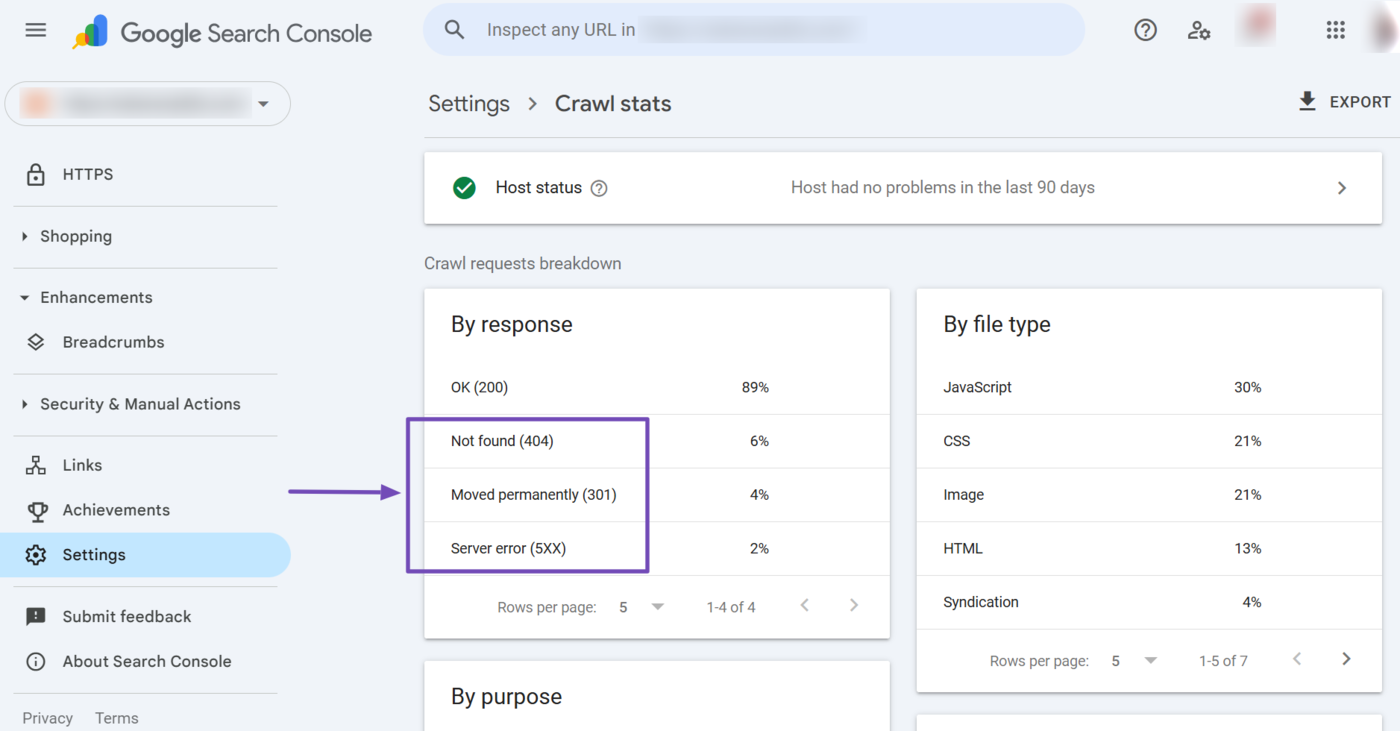Click the HTTPS lock icon in sidebar

(x=36, y=174)
